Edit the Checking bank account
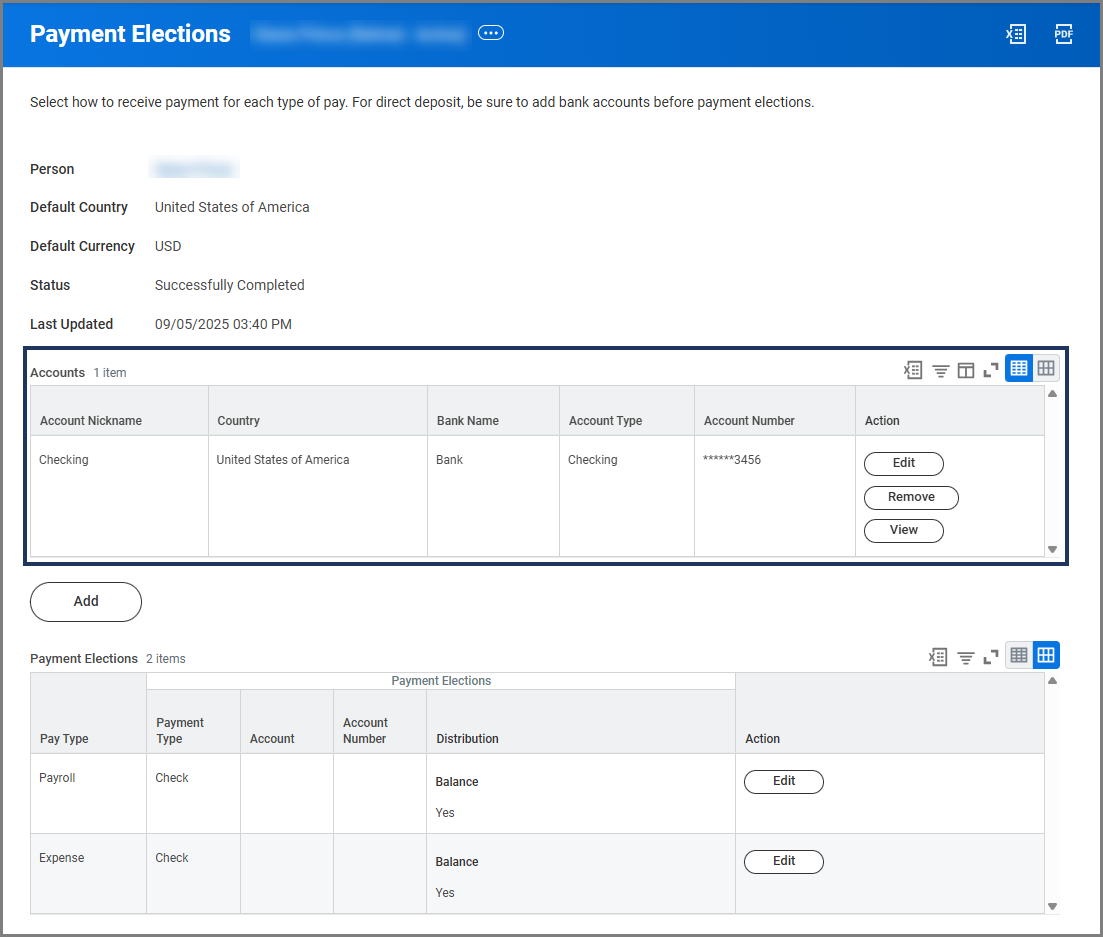 click(x=904, y=464)
